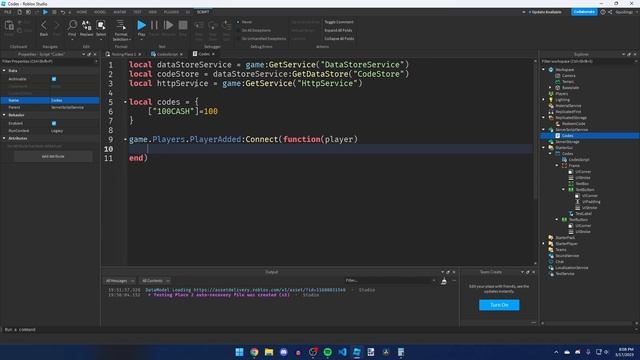Click the Undo icon in the quick access bar

coord(63,12)
